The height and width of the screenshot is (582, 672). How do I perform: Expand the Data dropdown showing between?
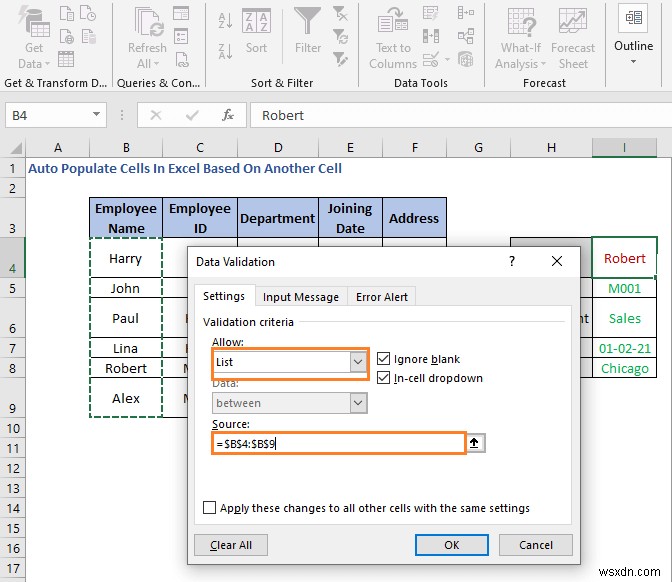coord(358,403)
